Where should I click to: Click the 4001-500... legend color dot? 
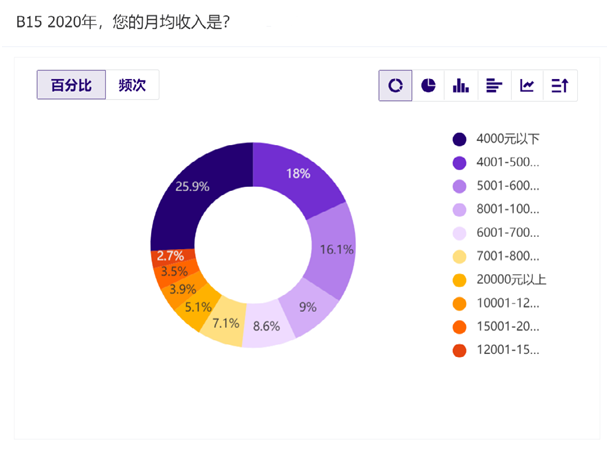click(x=460, y=162)
